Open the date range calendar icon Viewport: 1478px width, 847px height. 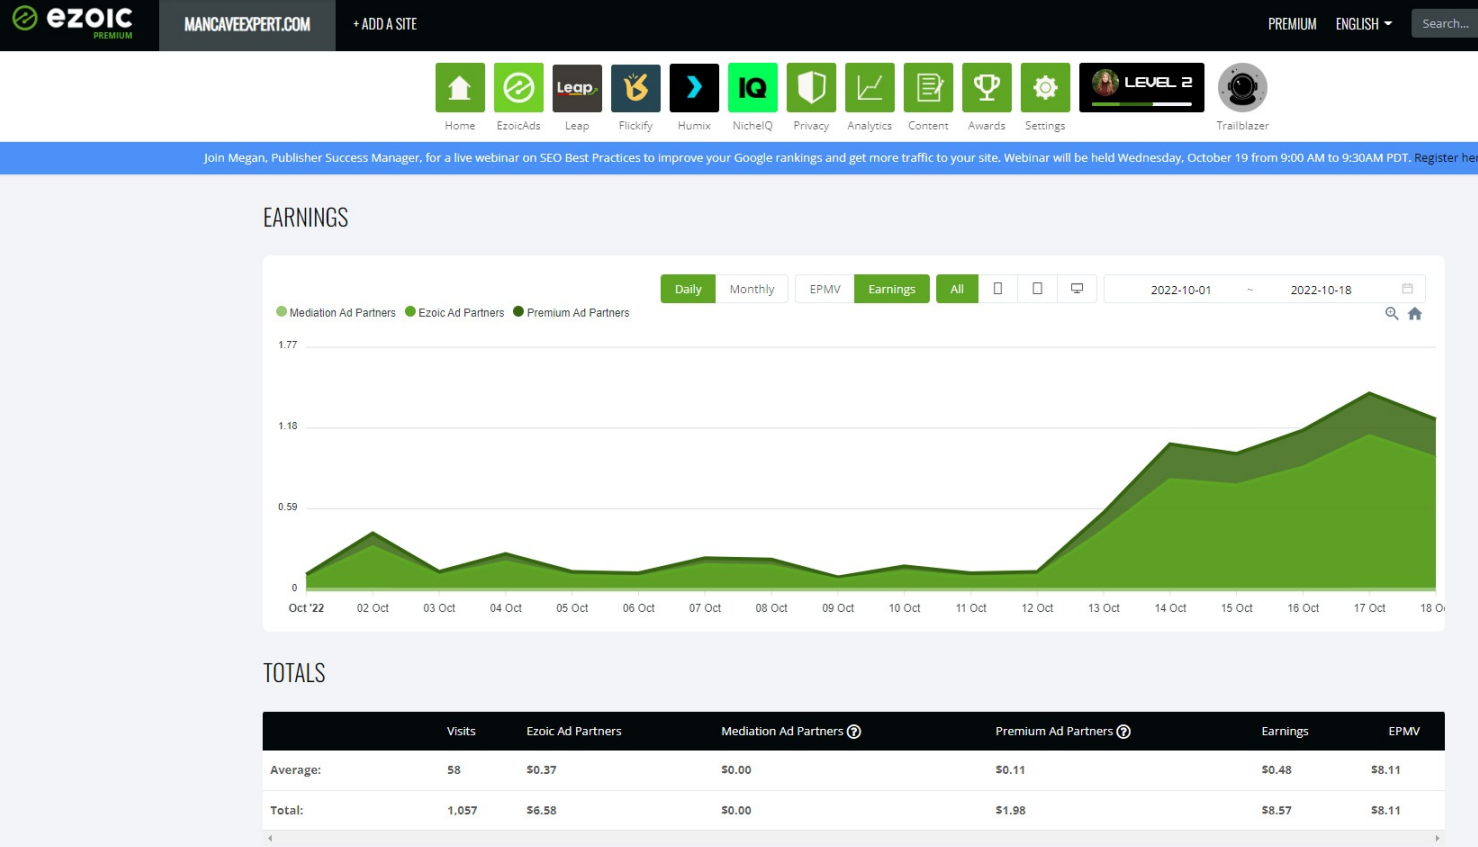click(x=1407, y=289)
